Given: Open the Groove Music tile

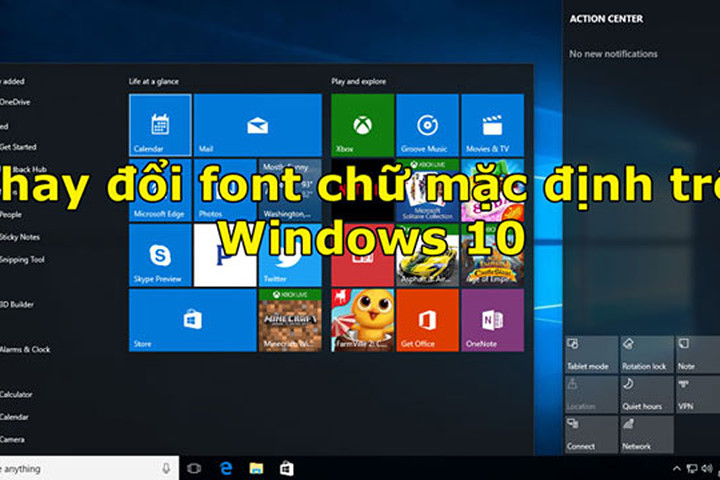Looking at the screenshot, I should pyautogui.click(x=427, y=125).
